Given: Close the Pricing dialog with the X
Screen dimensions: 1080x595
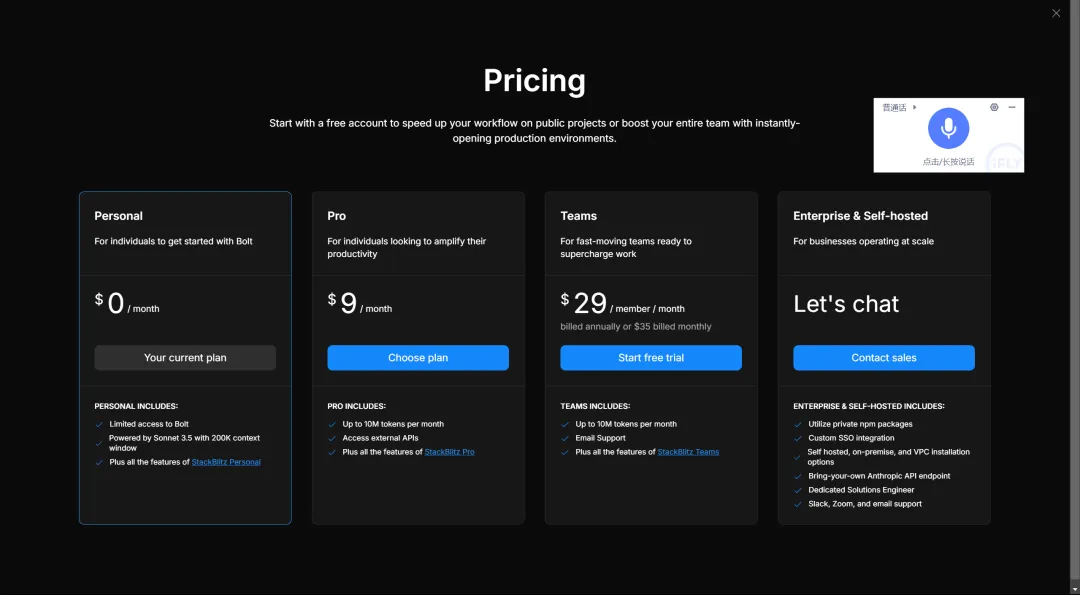Looking at the screenshot, I should tap(1056, 13).
